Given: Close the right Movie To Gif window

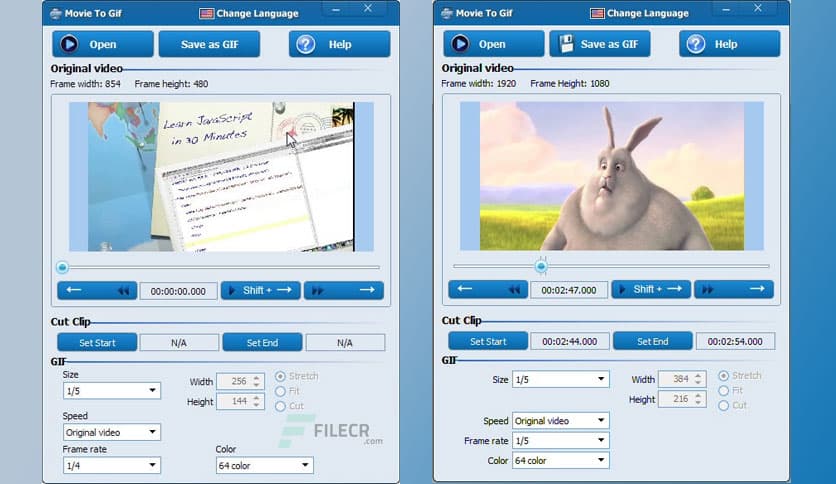Looking at the screenshot, I should [758, 8].
